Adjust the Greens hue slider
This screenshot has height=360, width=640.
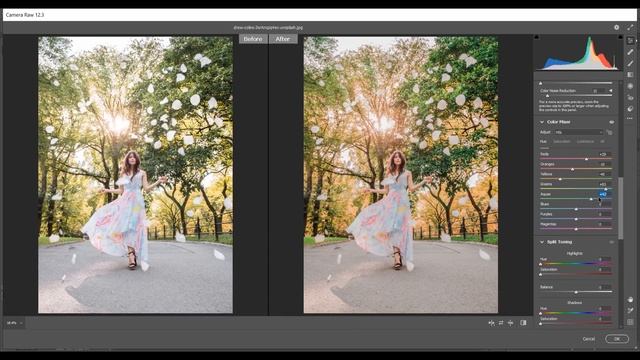click(x=576, y=189)
